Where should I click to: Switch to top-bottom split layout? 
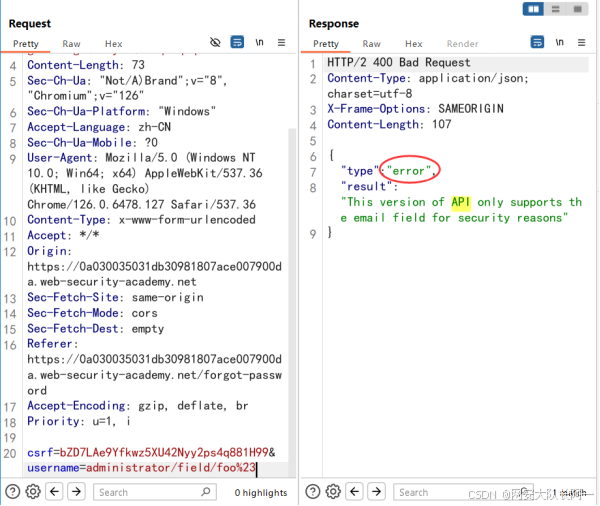pyautogui.click(x=557, y=9)
